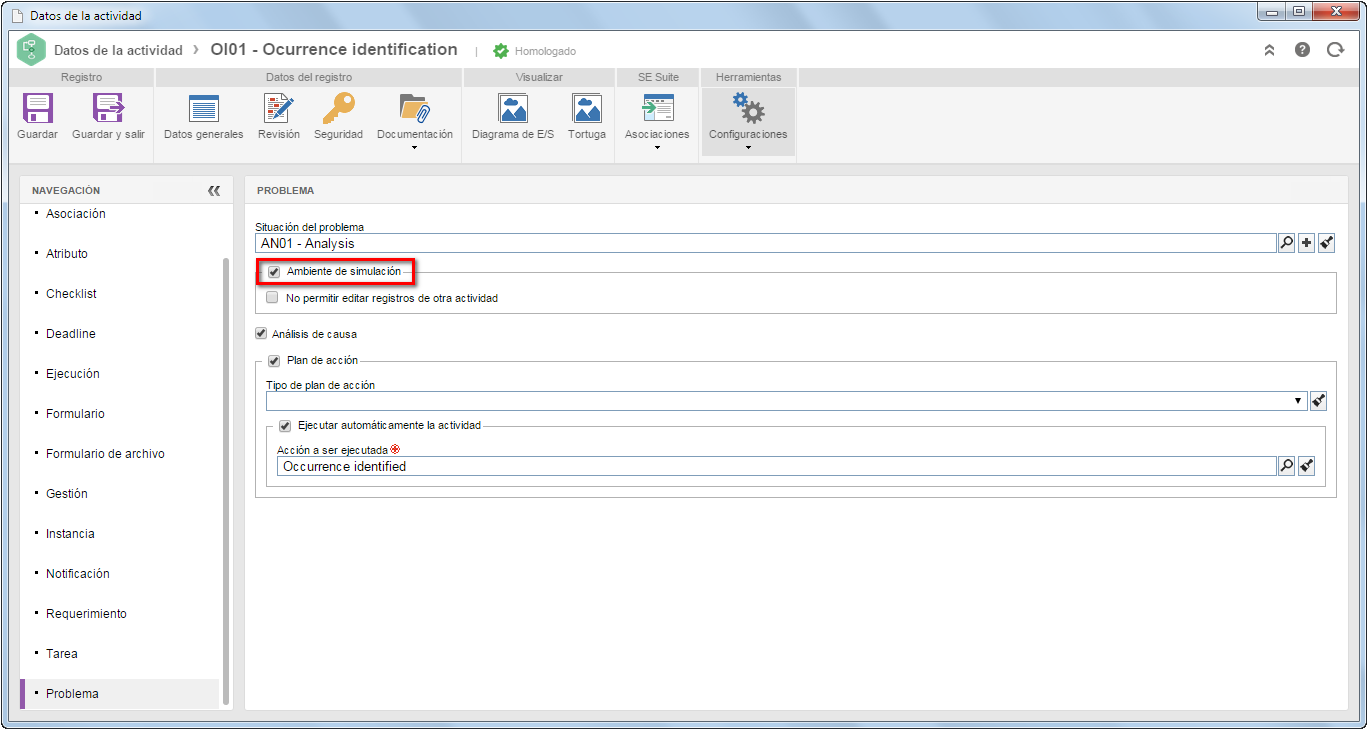The image size is (1368, 730).
Task: Enable No permitir editar registros de otra actividad
Action: [x=272, y=297]
